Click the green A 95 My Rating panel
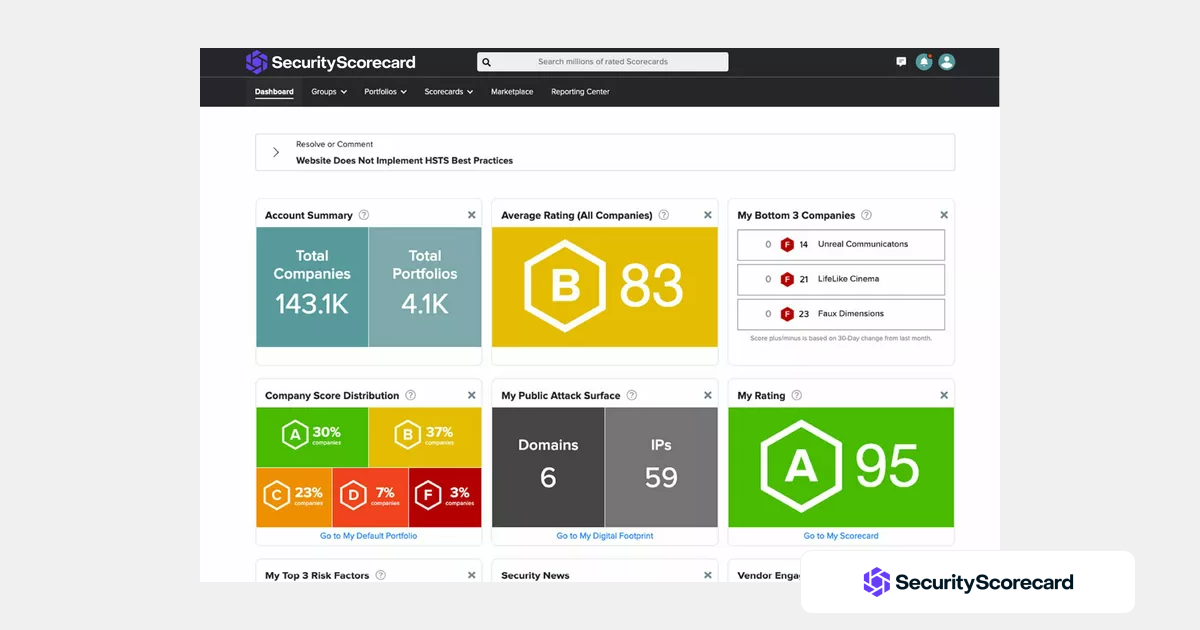This screenshot has width=1200, height=630. pyautogui.click(x=841, y=467)
